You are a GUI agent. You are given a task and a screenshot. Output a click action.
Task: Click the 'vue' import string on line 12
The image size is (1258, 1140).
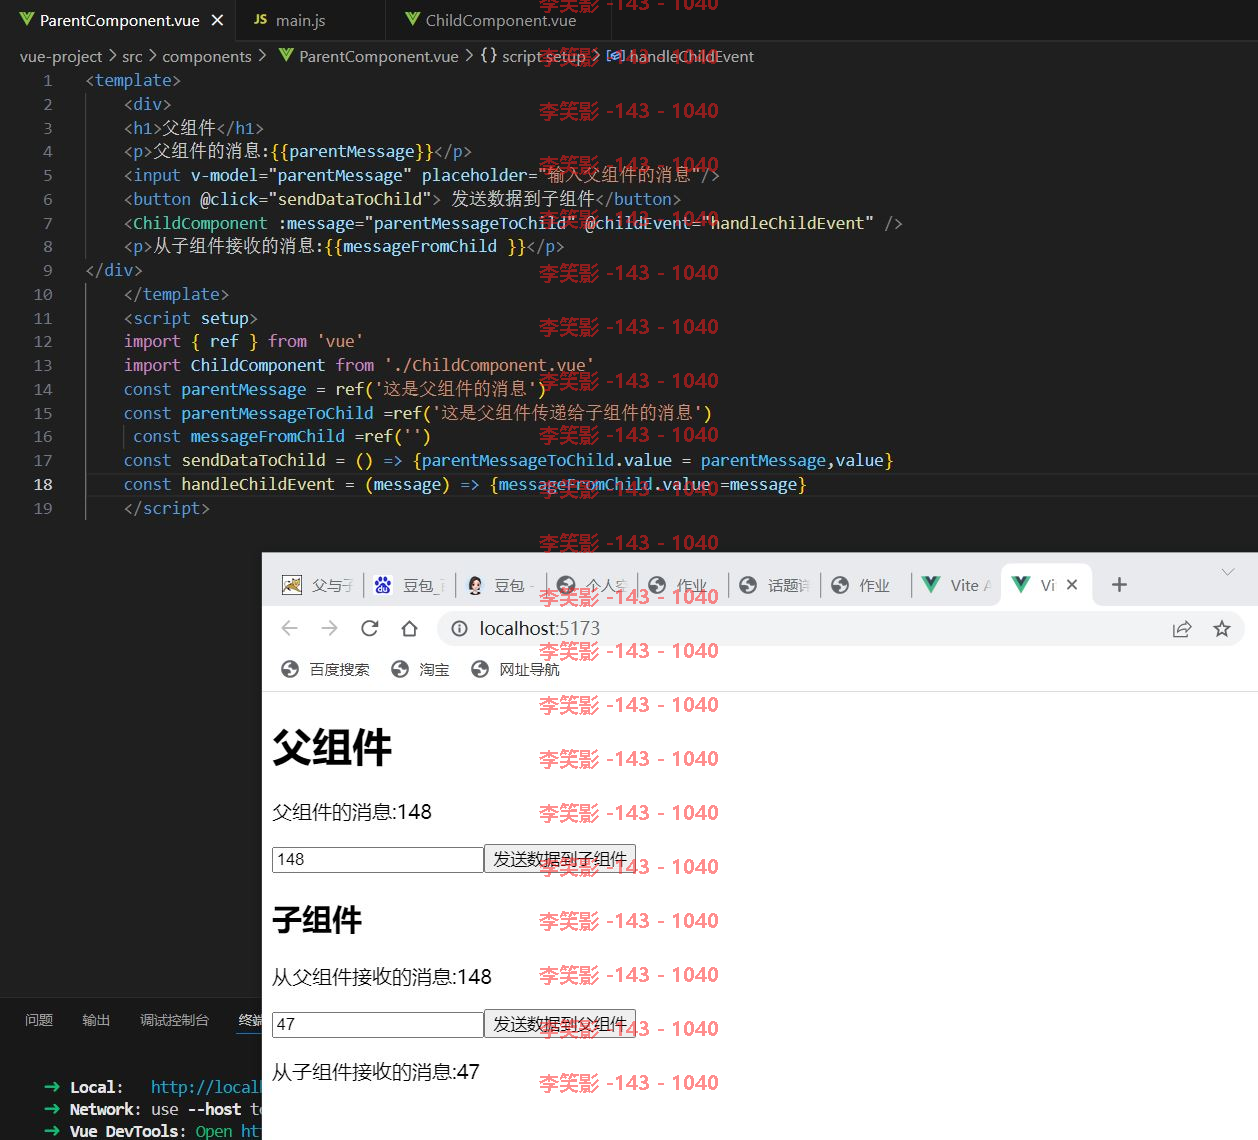[340, 341]
